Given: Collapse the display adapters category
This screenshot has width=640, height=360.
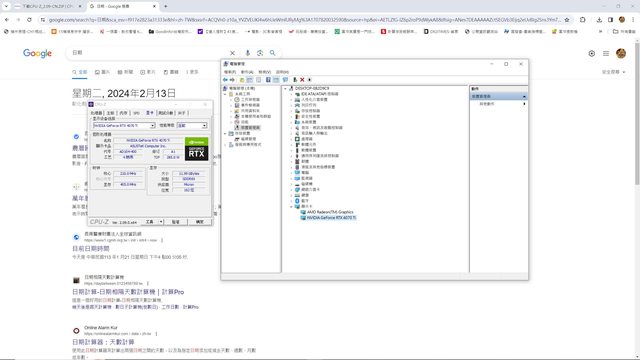Looking at the screenshot, I should [x=291, y=207].
